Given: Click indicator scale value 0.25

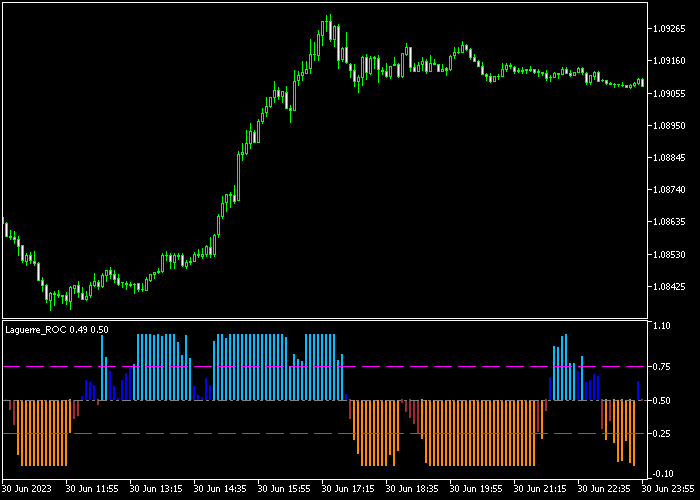Looking at the screenshot, I should coord(662,434).
